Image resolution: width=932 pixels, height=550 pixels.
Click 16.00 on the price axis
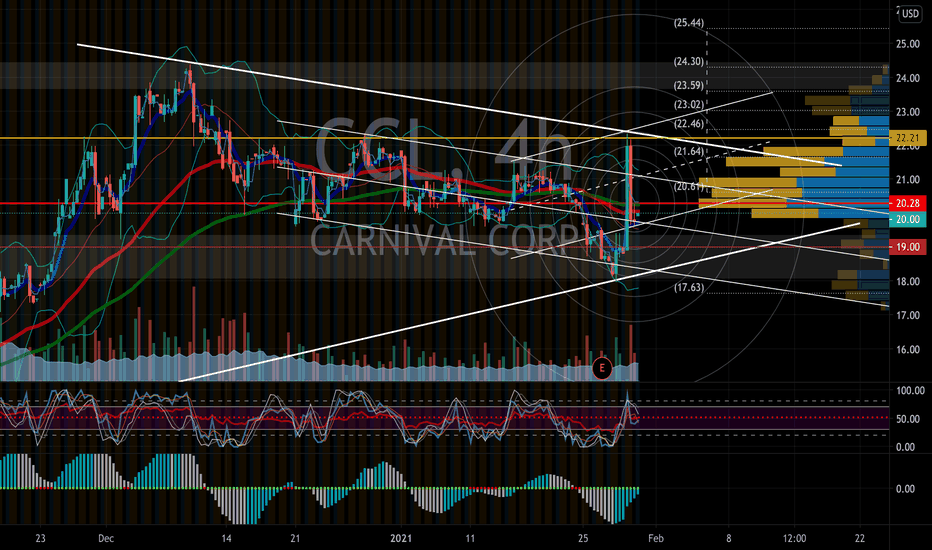908,350
